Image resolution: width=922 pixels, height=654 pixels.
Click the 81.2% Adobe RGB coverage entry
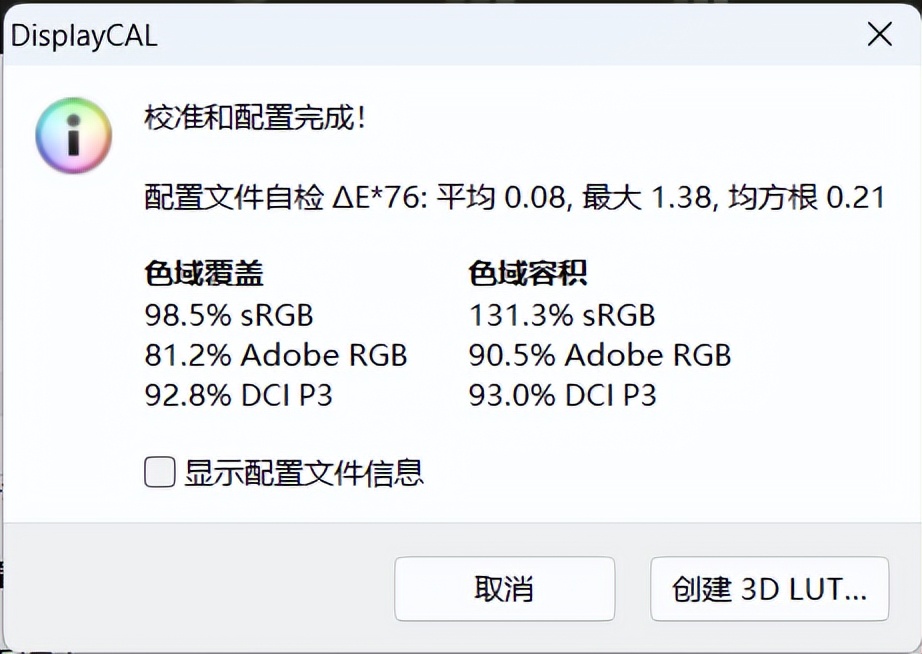(x=275, y=355)
